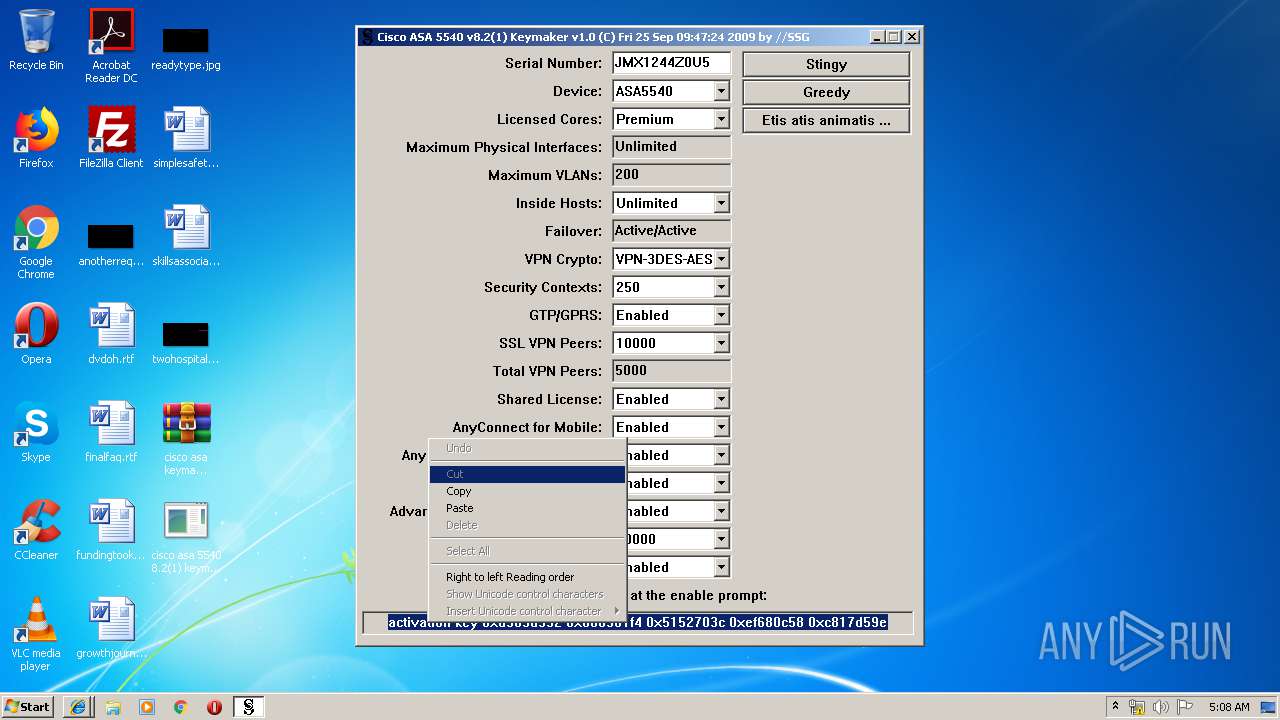Open the cisco asa keyma... archive

[x=186, y=439]
